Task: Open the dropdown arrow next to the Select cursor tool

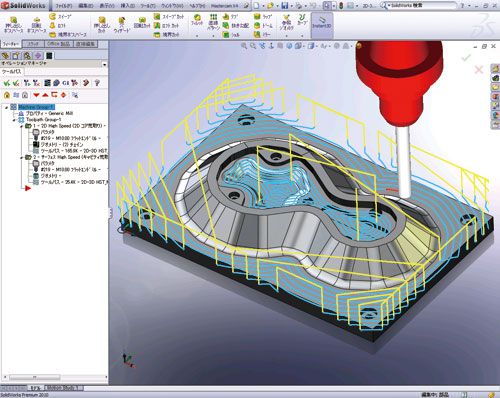Action: coord(334,6)
